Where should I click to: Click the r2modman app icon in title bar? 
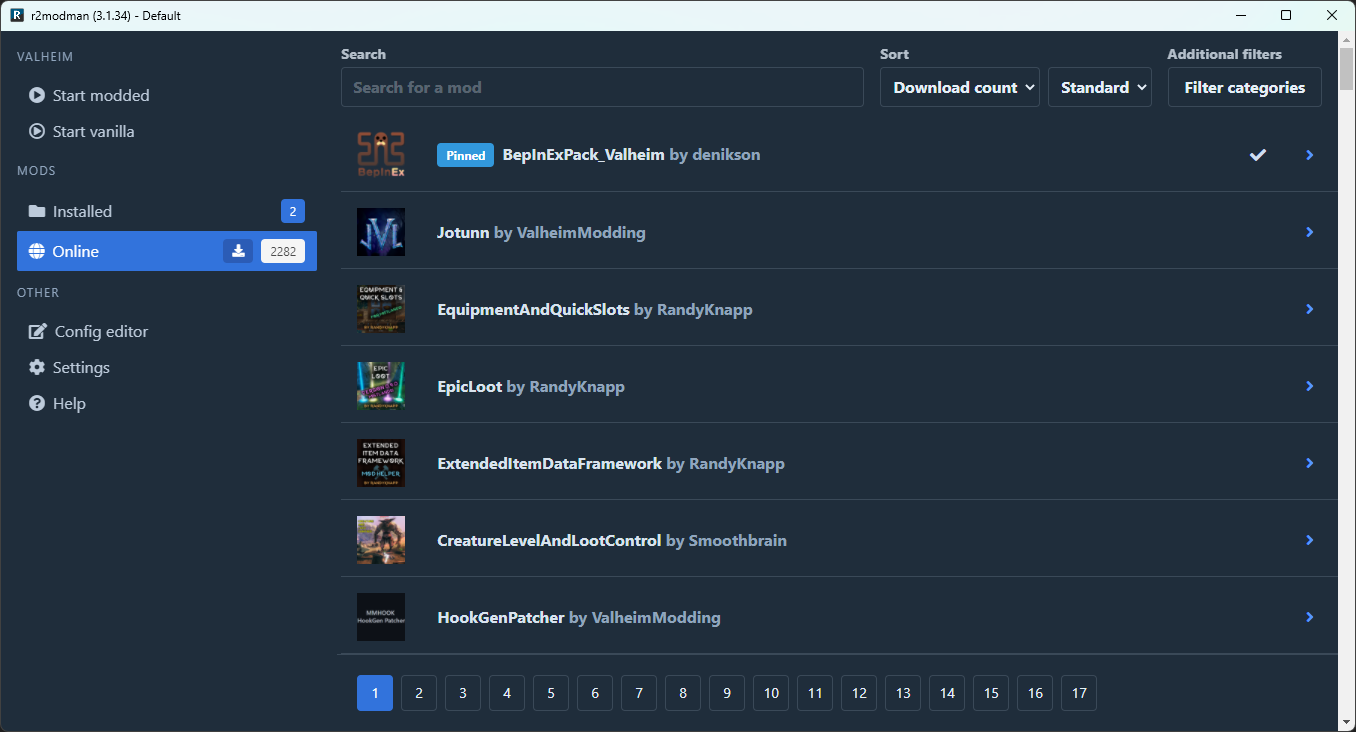tap(17, 15)
